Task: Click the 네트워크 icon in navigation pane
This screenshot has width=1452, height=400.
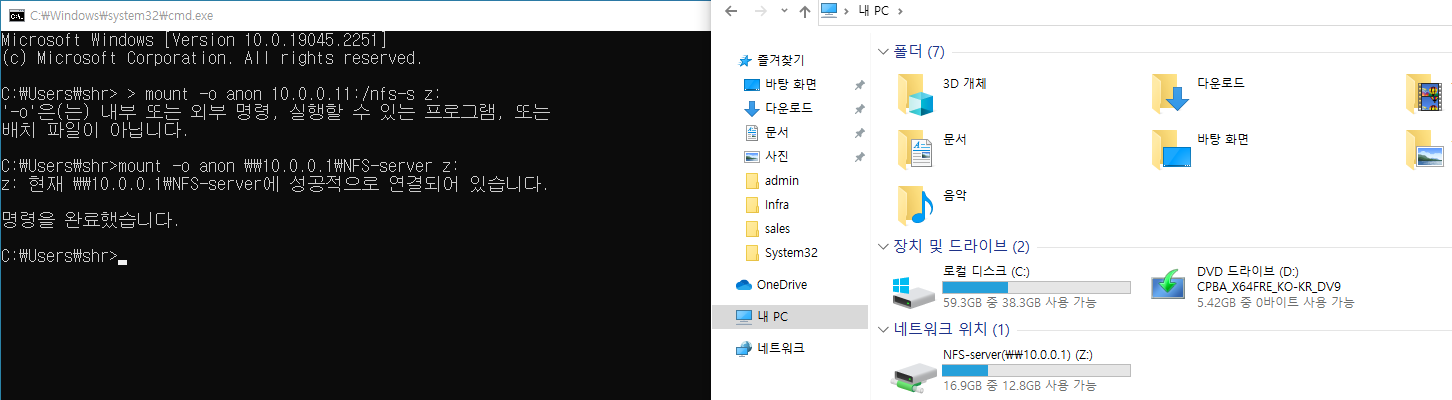Action: pyautogui.click(x=743, y=349)
